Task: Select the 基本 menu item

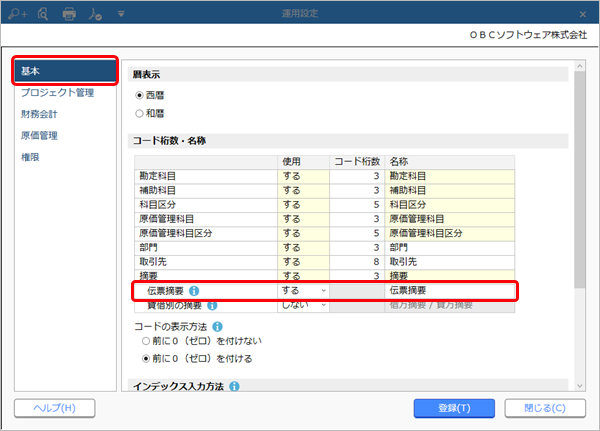Action: [x=65, y=71]
